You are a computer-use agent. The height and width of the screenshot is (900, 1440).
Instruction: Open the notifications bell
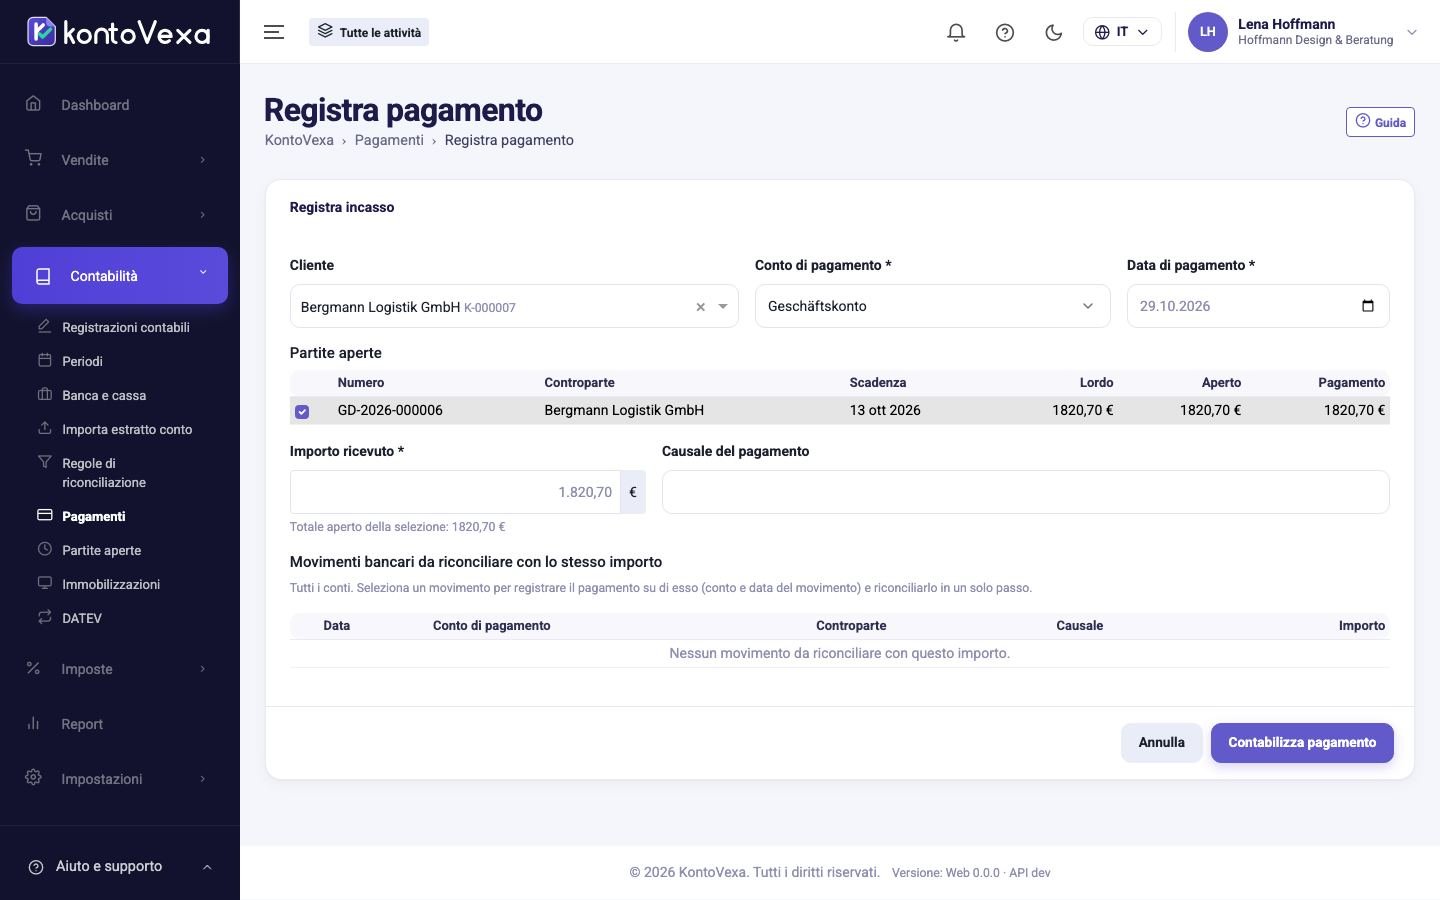956,32
